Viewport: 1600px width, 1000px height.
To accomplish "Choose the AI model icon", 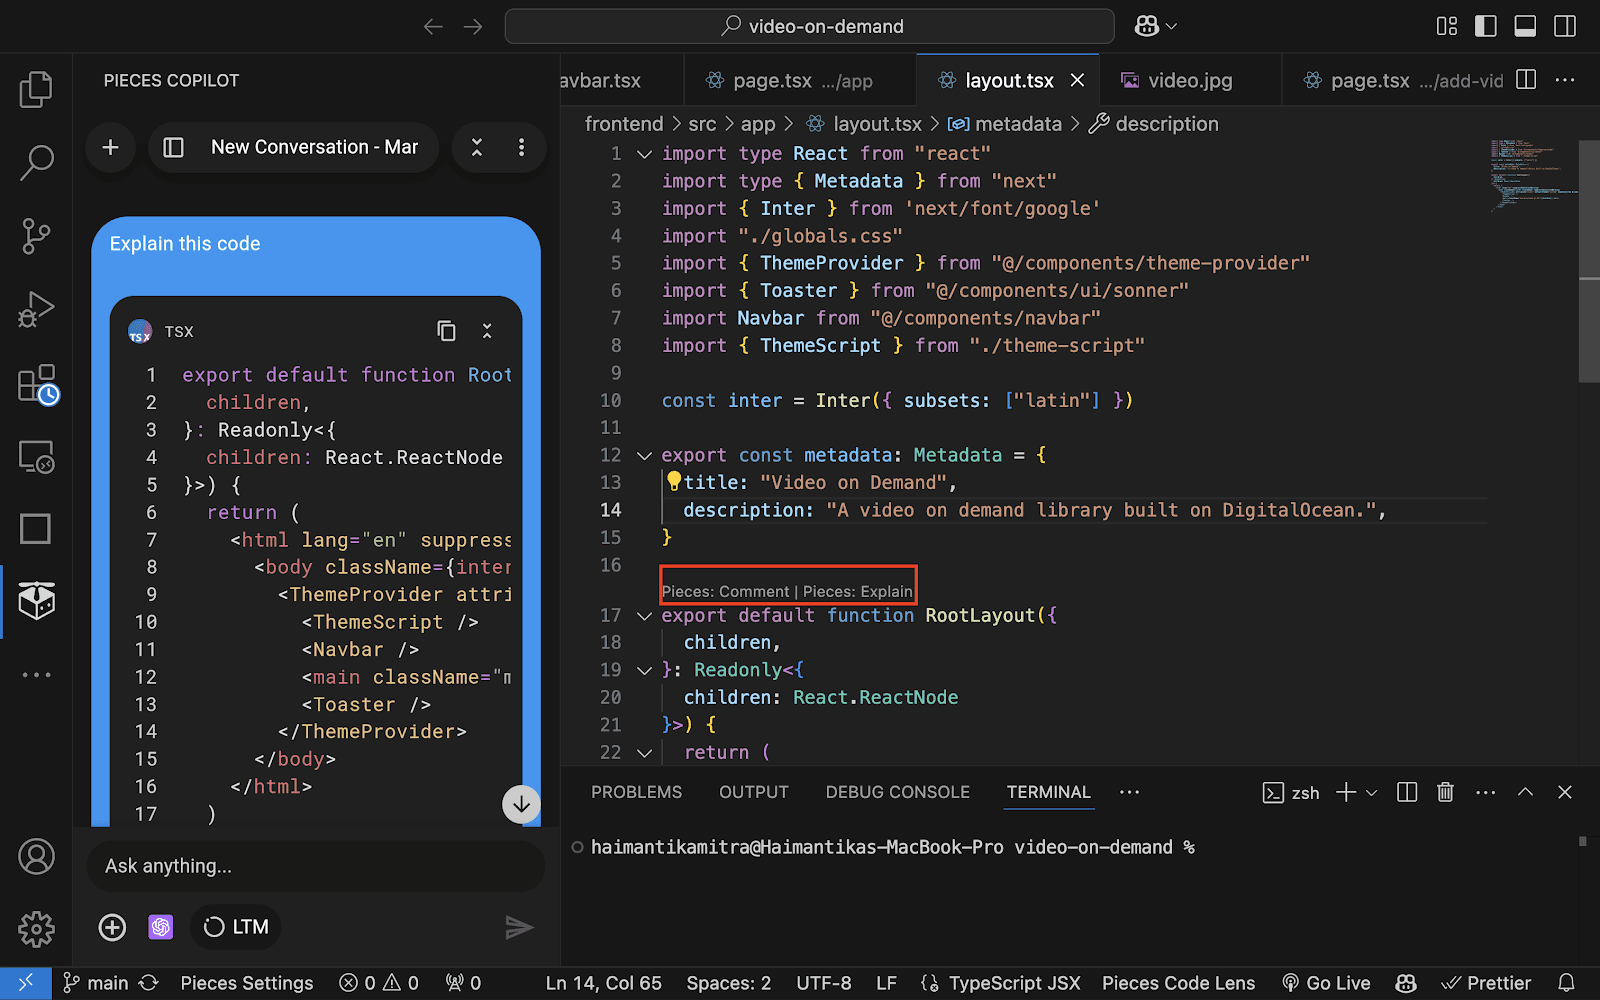I will point(161,927).
